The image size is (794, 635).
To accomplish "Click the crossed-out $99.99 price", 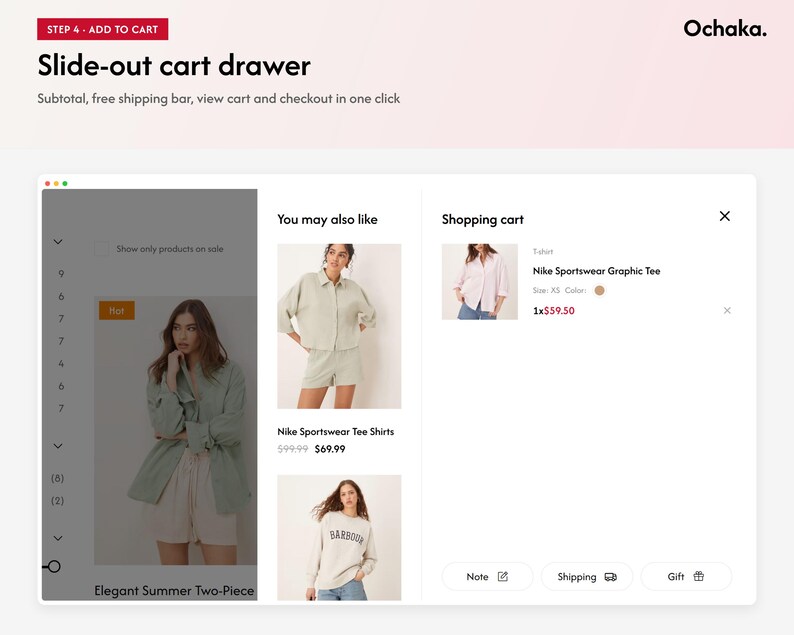I will [x=293, y=449].
